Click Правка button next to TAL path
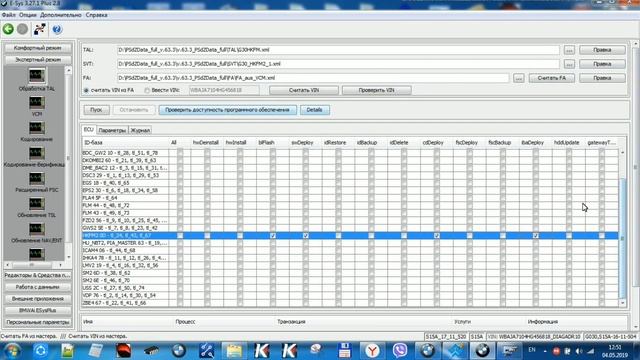This screenshot has width=640, height=360. pyautogui.click(x=602, y=50)
